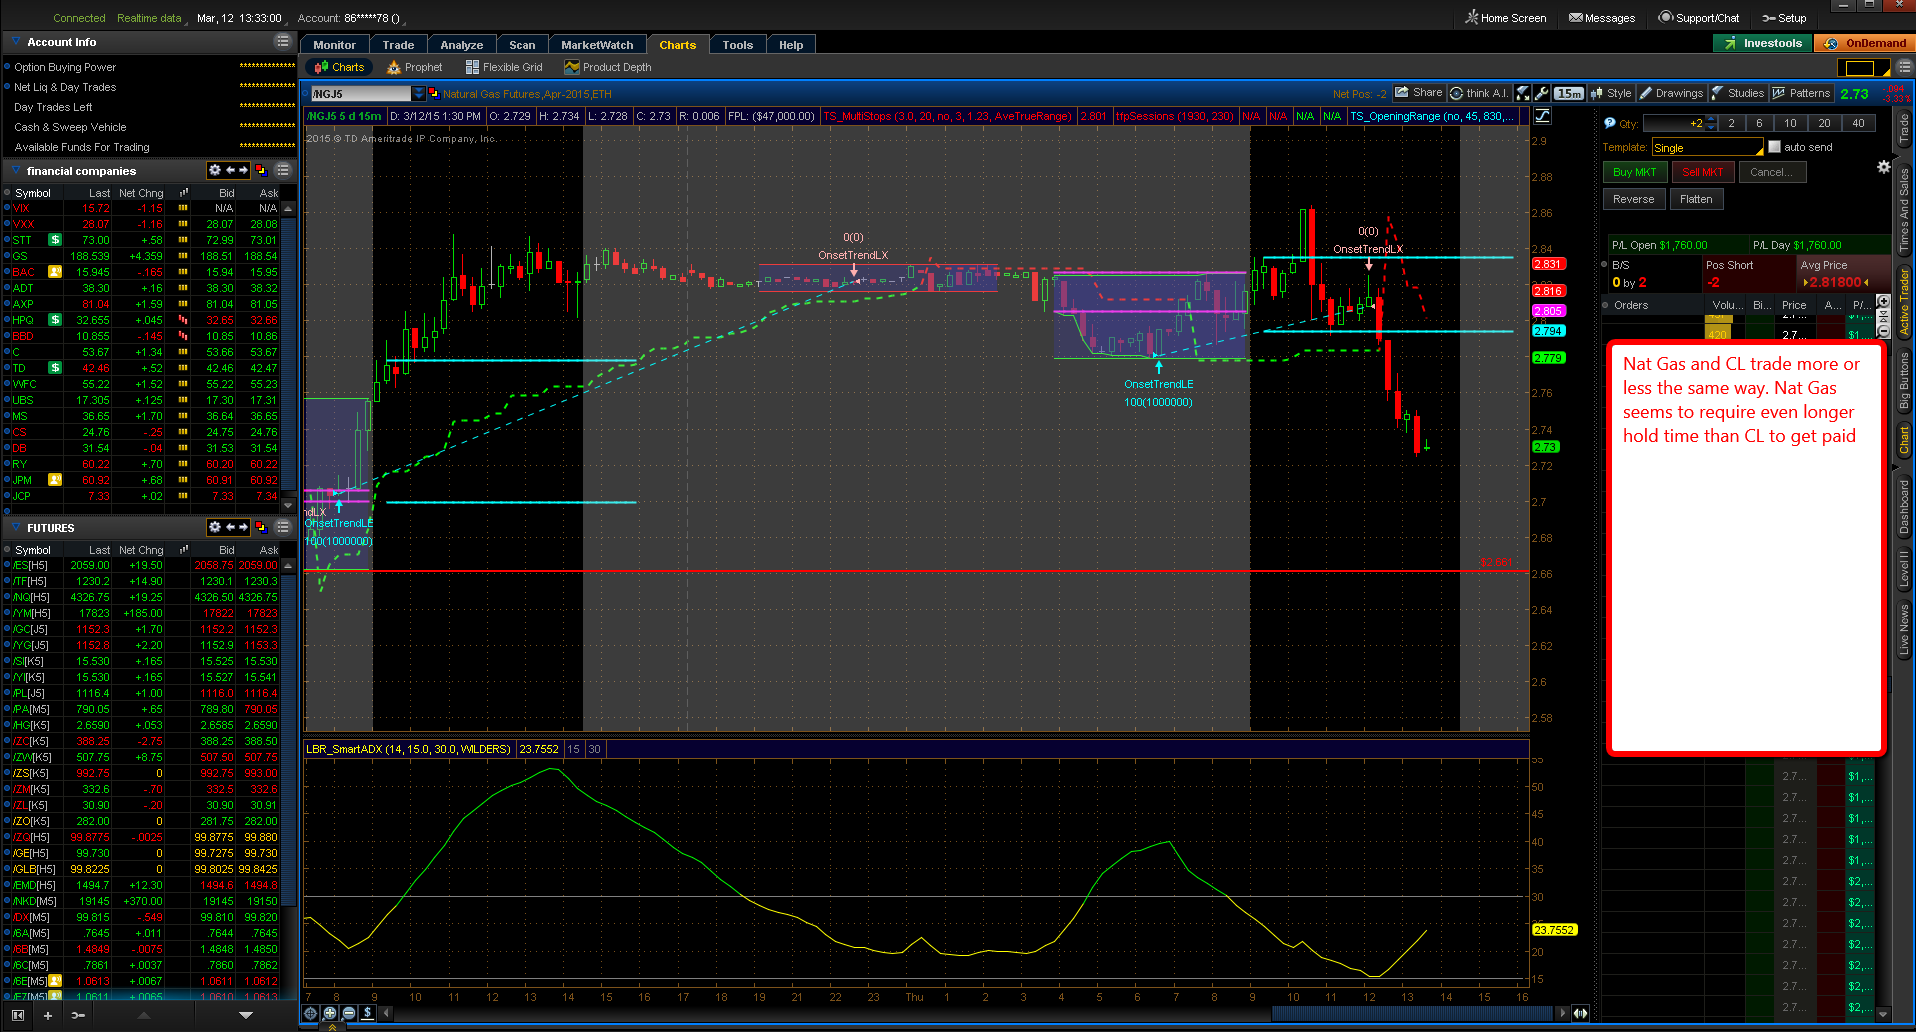Image resolution: width=1916 pixels, height=1032 pixels.
Task: Click the curve scale icon at chart top right
Action: pyautogui.click(x=1543, y=116)
